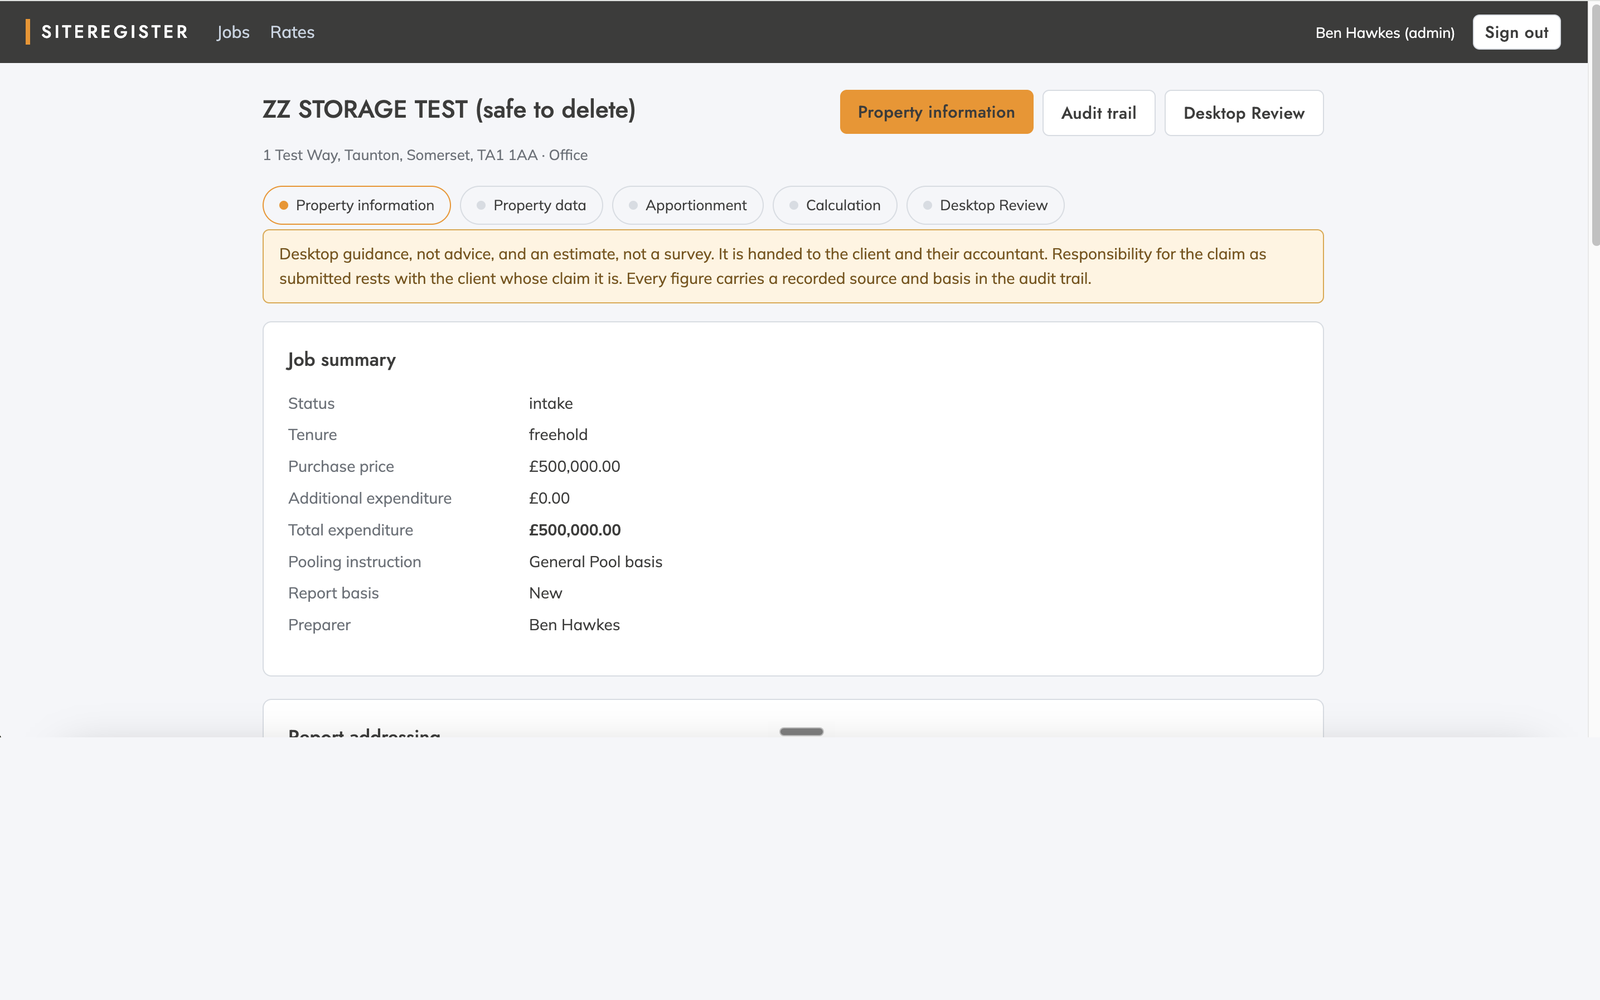1600x1000 pixels.
Task: Click the address line 1 Test Way, Taunton
Action: point(425,155)
